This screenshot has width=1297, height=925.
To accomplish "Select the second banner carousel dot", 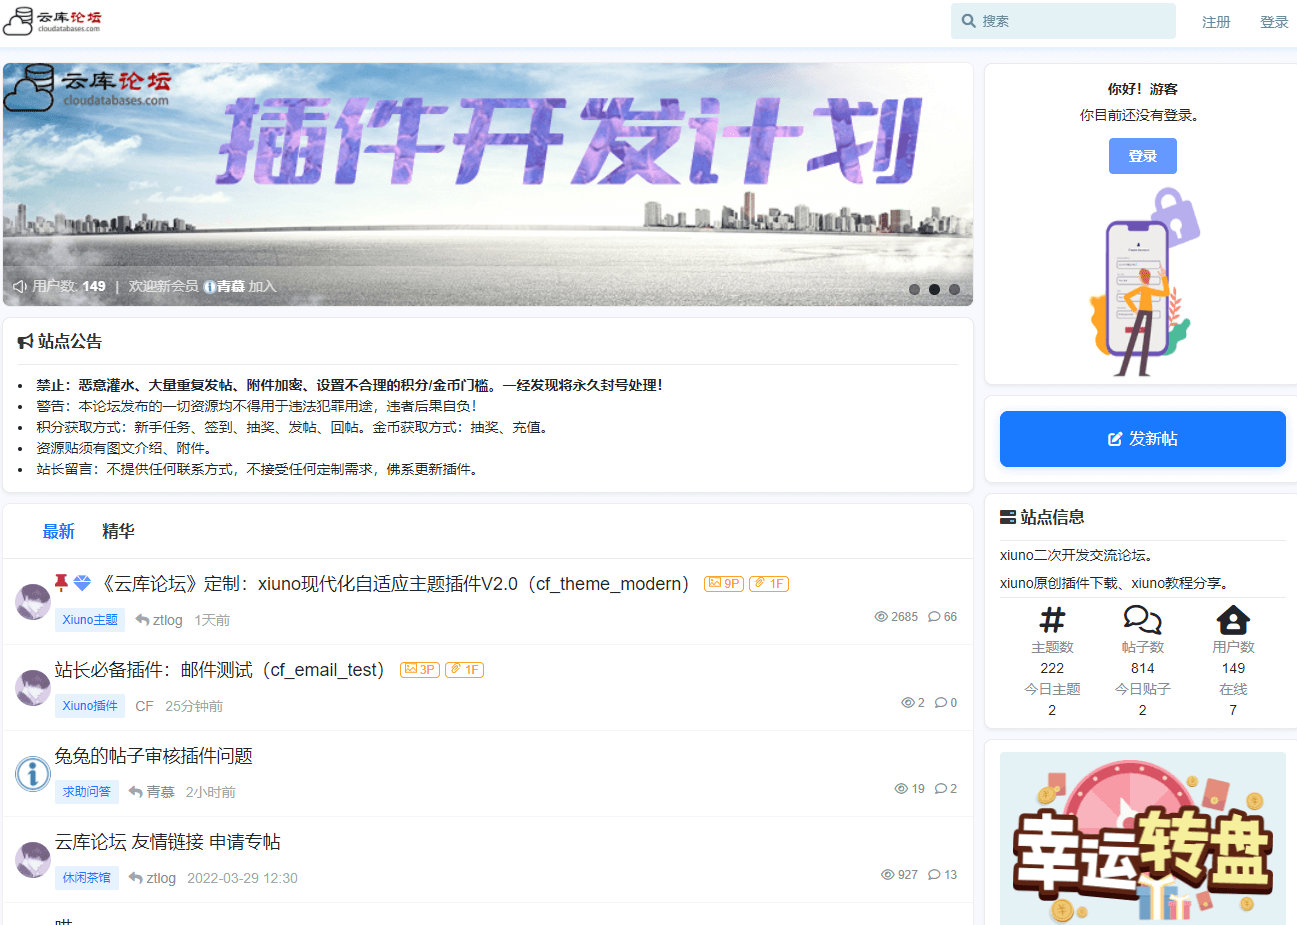I will click(934, 289).
